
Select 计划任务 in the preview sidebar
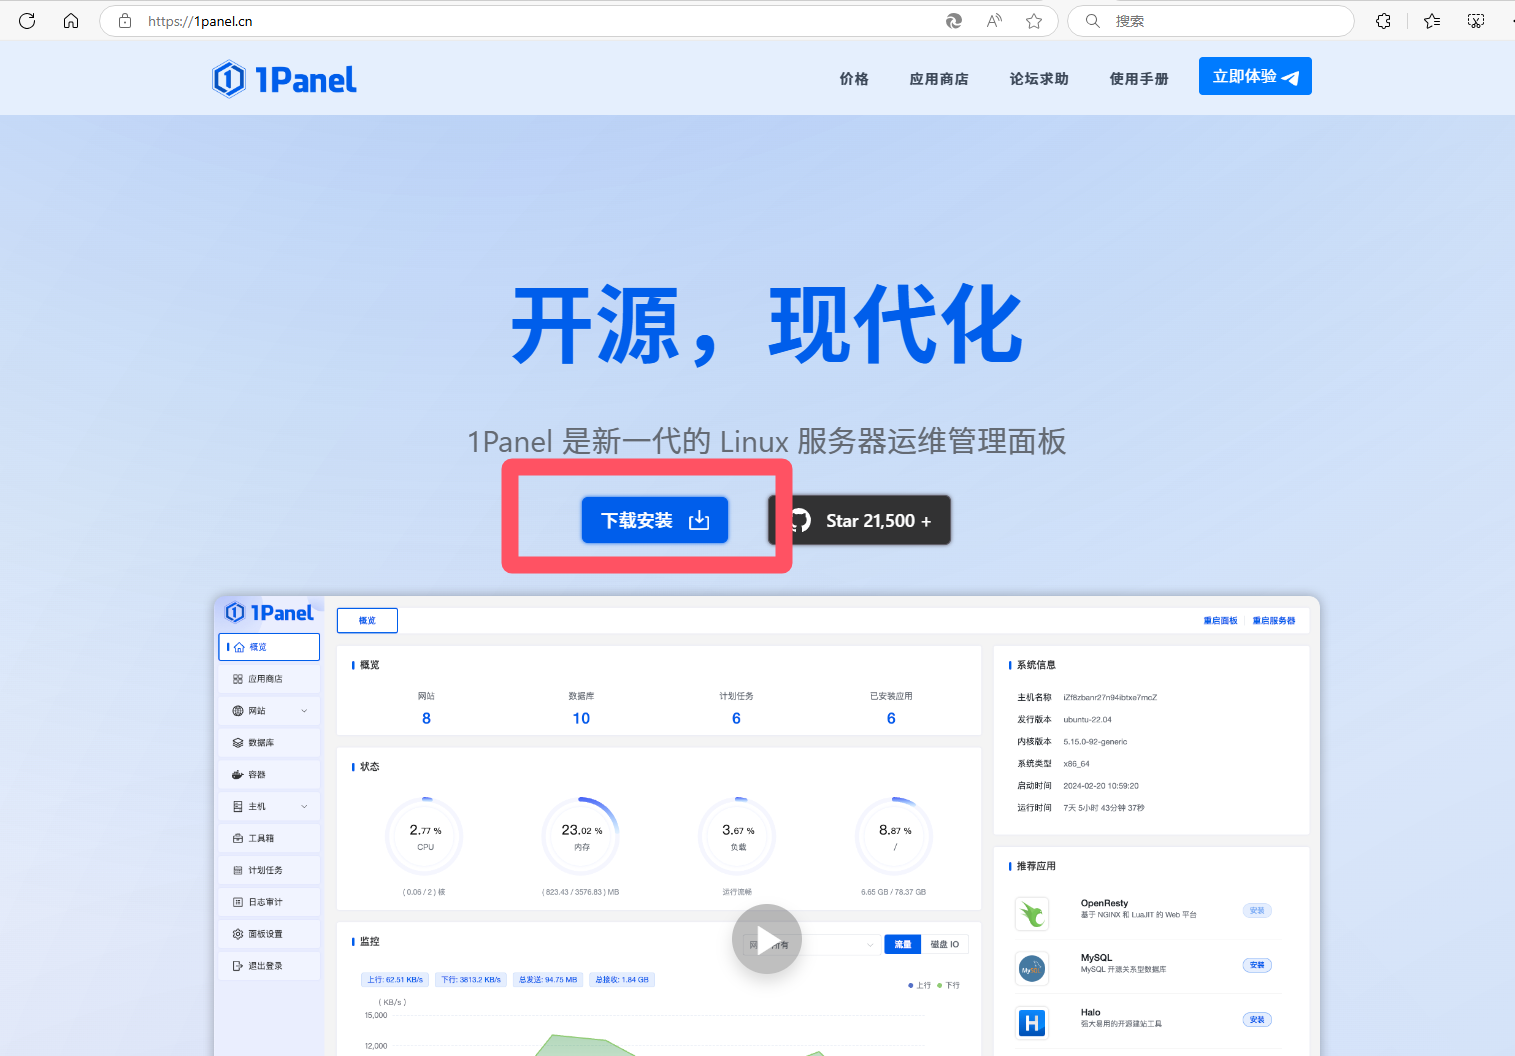coord(269,870)
